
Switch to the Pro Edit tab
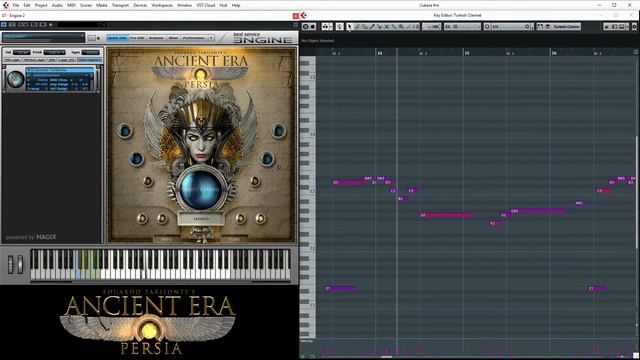(x=137, y=38)
